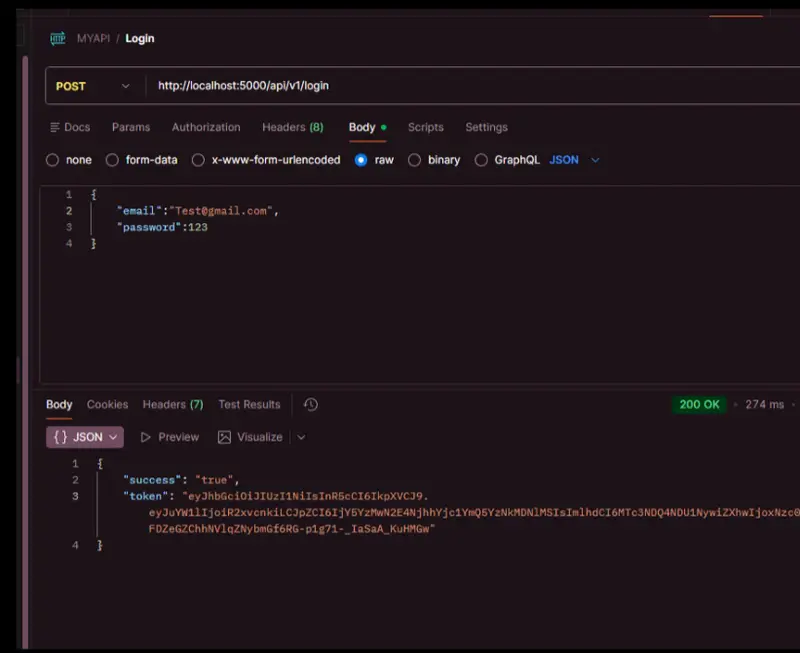Screen dimensions: 800x653
Task: Select the response Body tab
Action: [x=59, y=405]
